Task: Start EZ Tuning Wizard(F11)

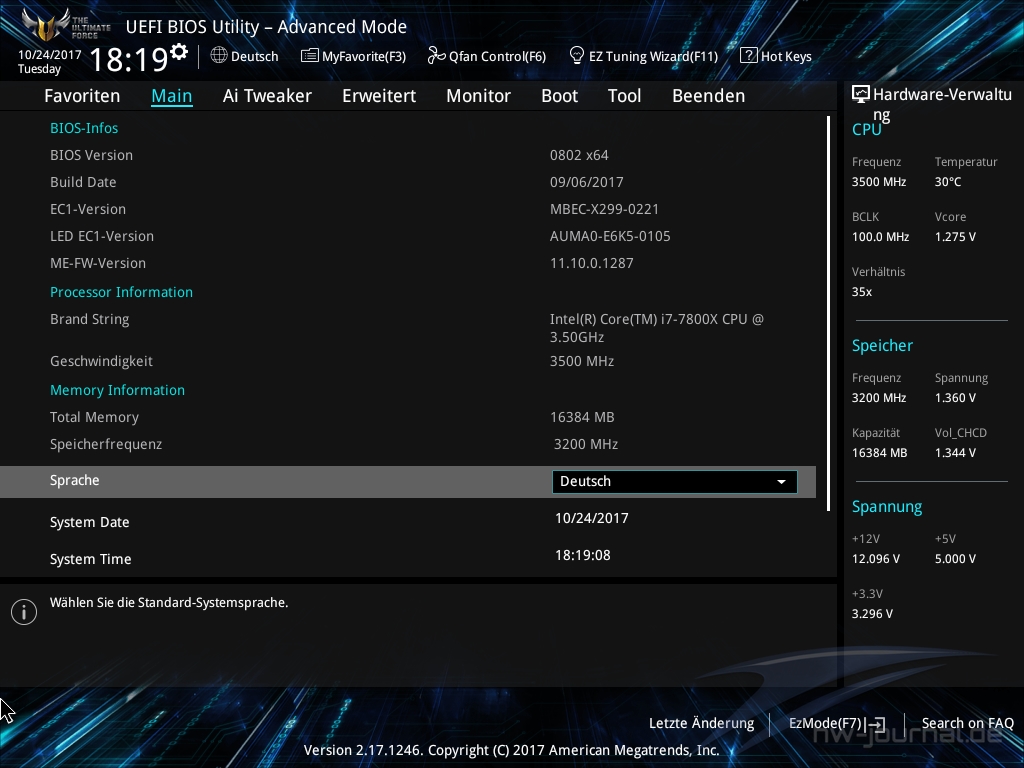Action: 643,56
